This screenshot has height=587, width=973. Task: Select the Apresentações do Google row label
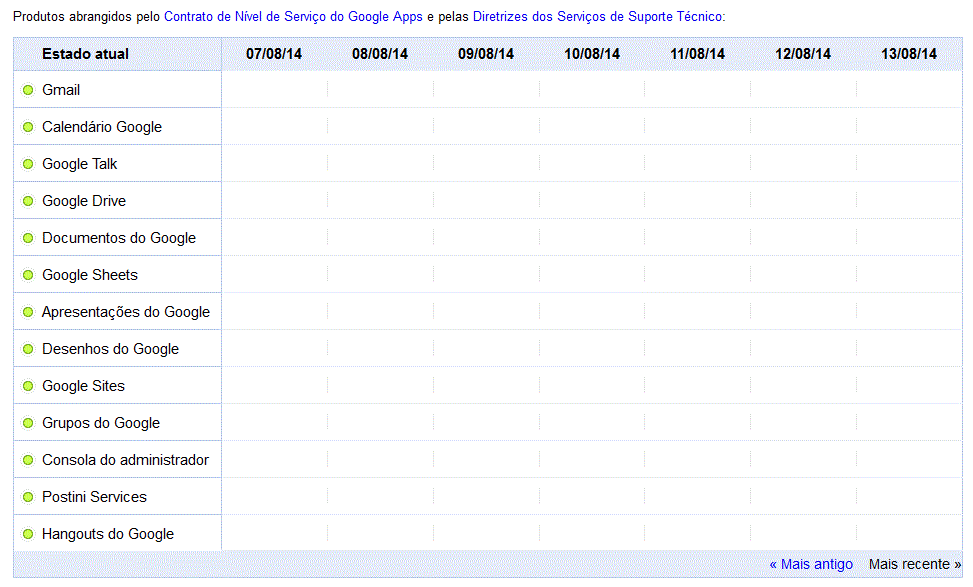[126, 312]
